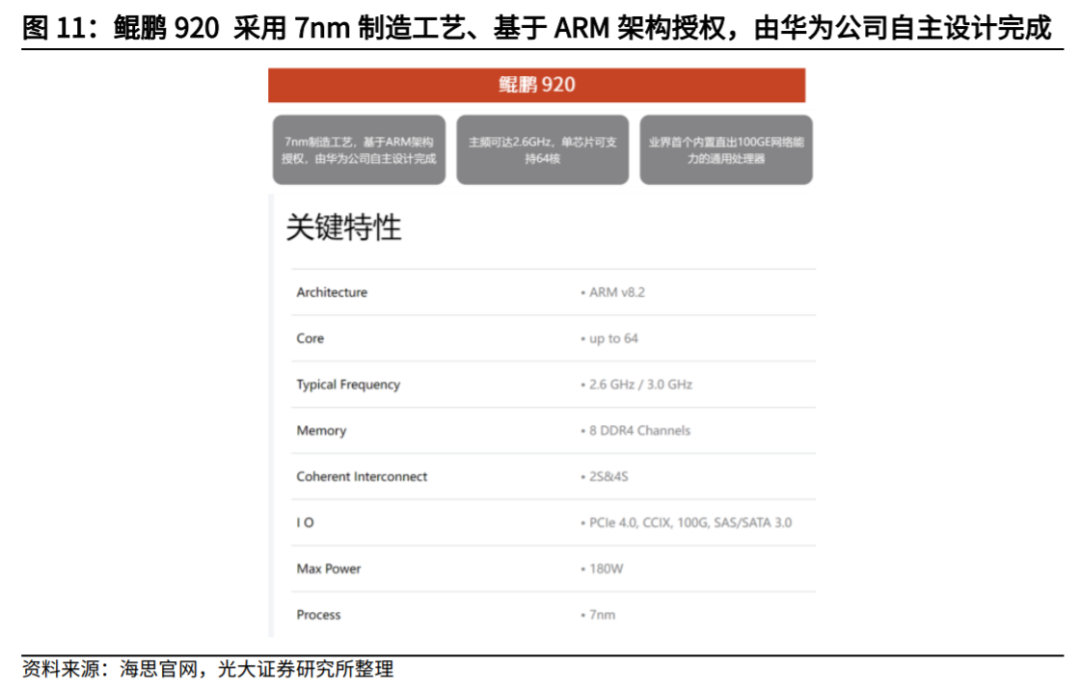
Task: Click the Typical Frequency label
Action: click(x=348, y=384)
